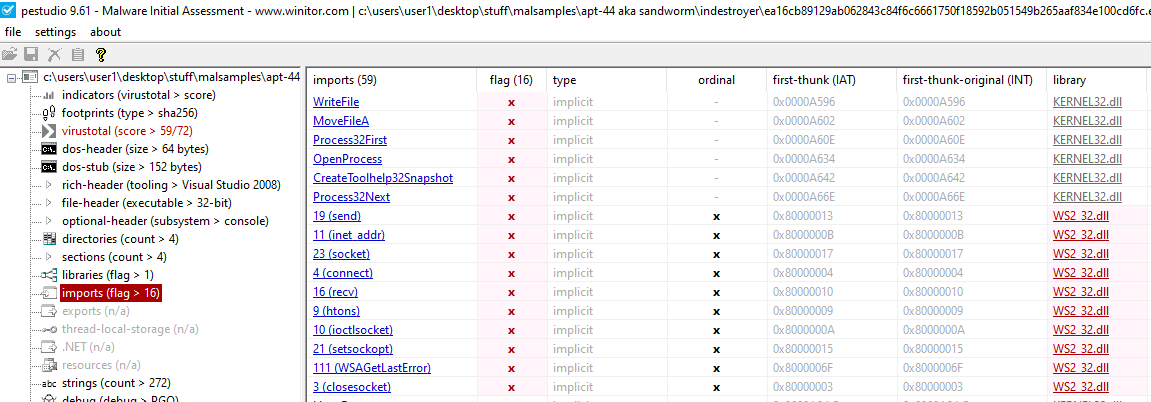The height and width of the screenshot is (402, 1151).
Task: Sort by flag (16) column header
Action: click(512, 80)
